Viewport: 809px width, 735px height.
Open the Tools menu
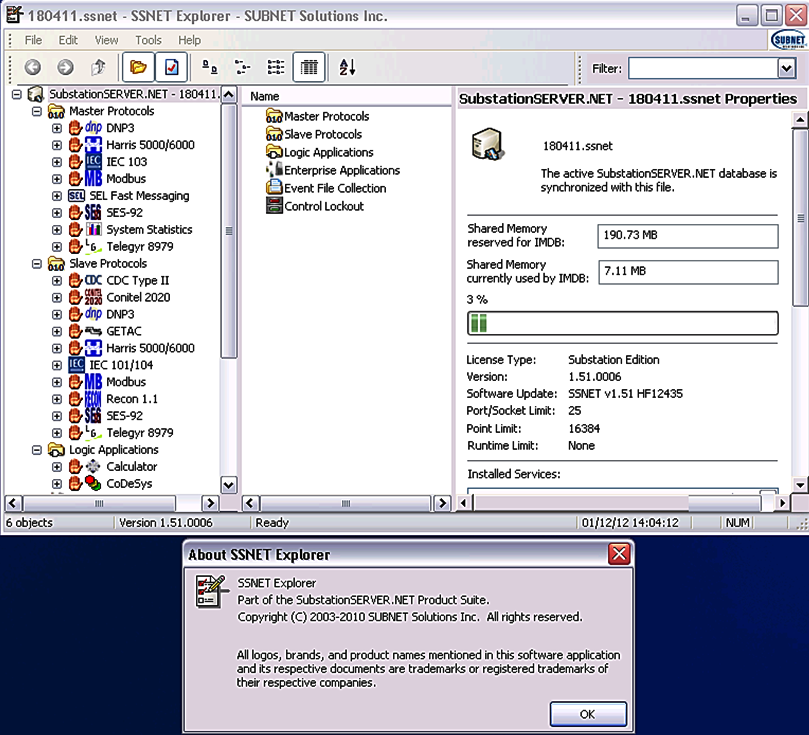pos(149,40)
